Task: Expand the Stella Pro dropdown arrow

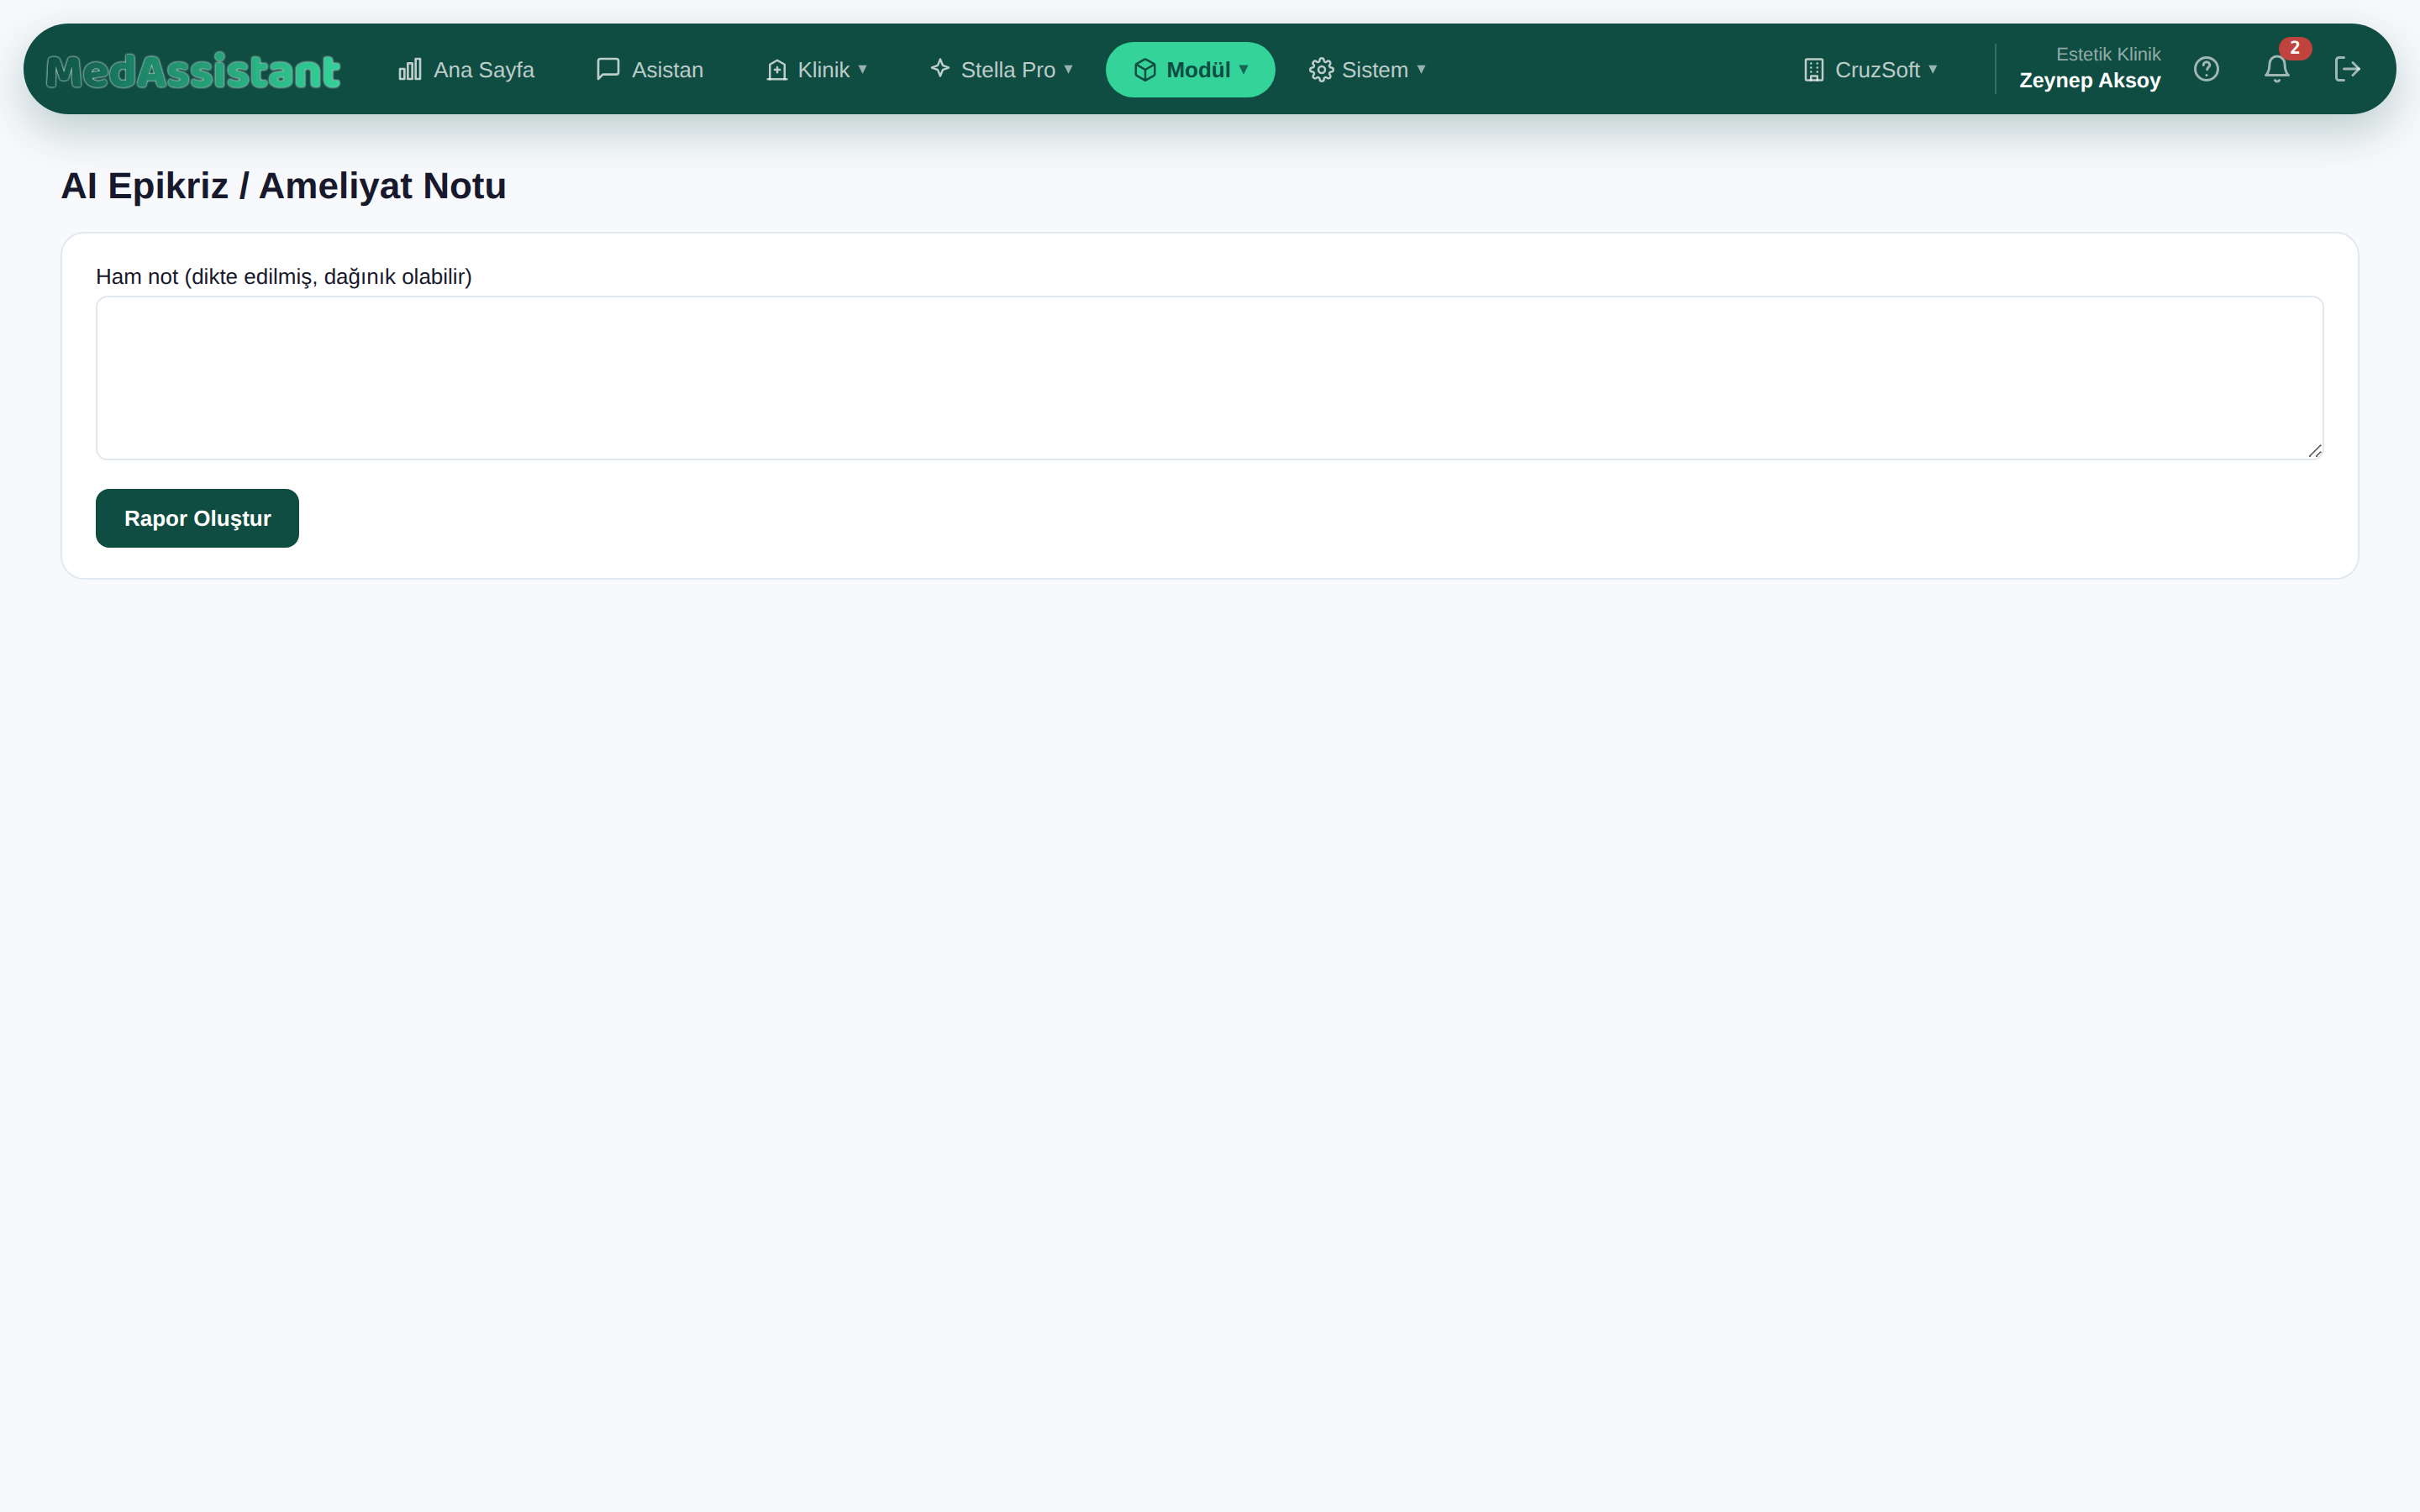Action: [x=1068, y=69]
